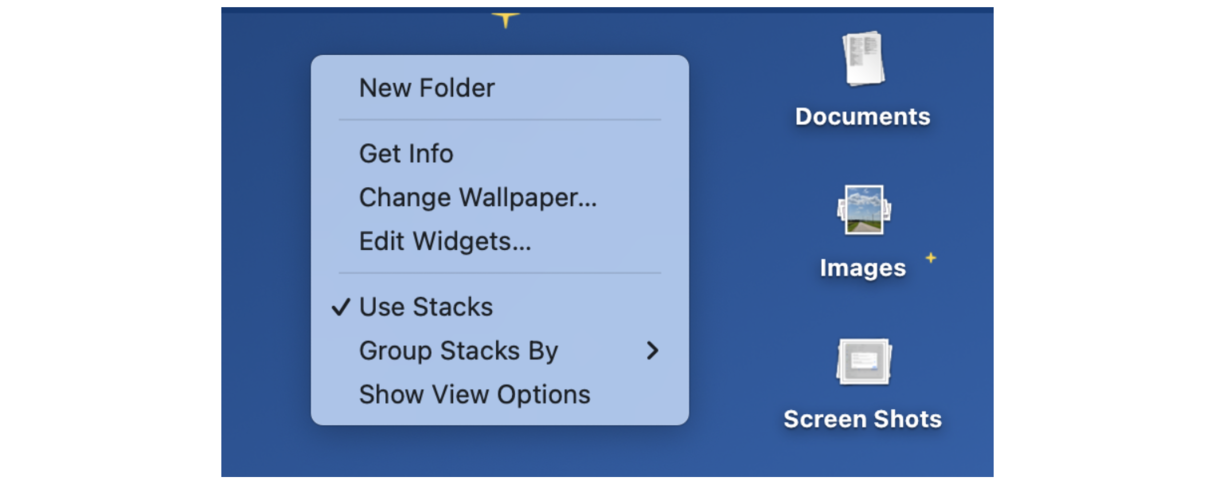Screen dimensions: 1215x481
Task: Click blank desktop between menu and Images stack
Action: pos(750,240)
